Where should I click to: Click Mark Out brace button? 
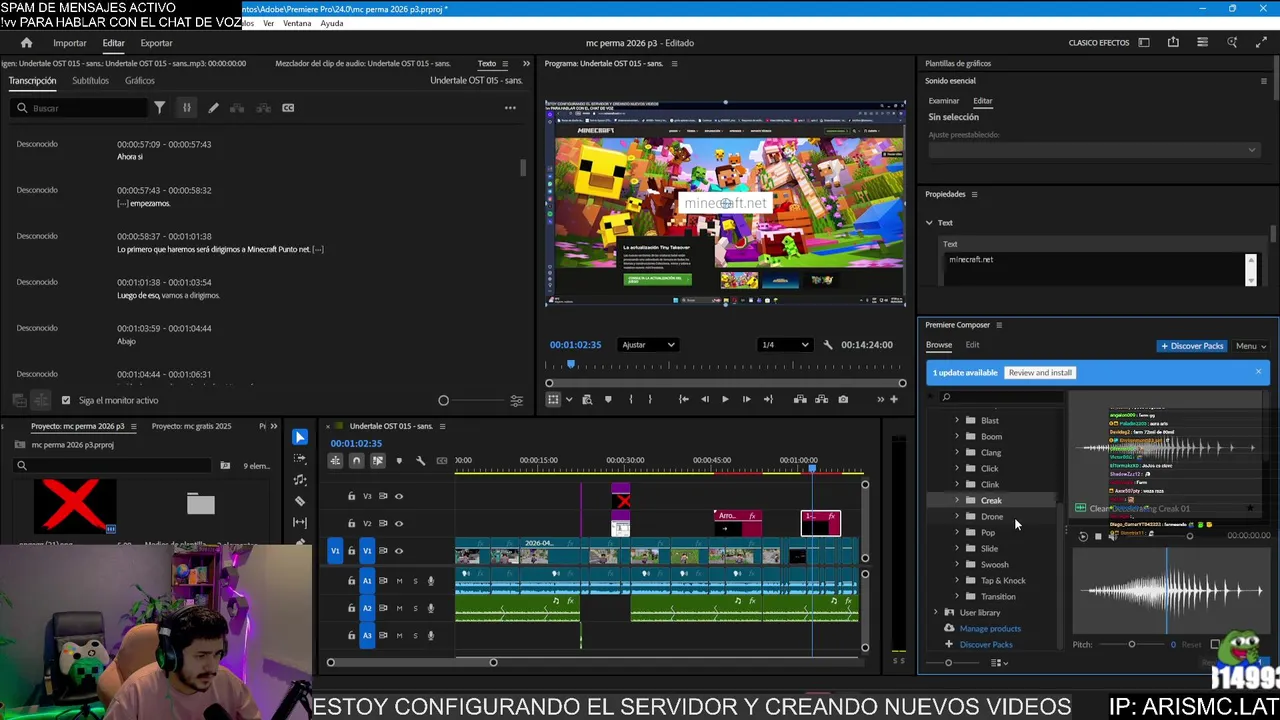(650, 399)
